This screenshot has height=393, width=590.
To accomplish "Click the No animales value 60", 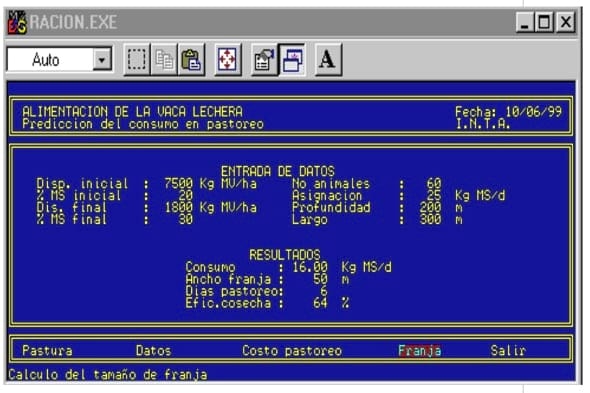I will pyautogui.click(x=434, y=183).
